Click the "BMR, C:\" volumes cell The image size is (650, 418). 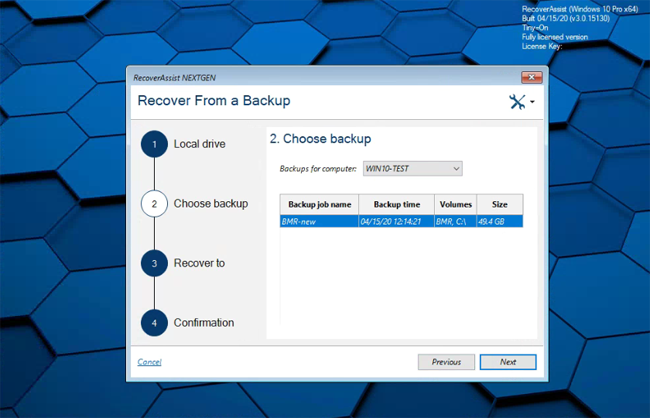coord(456,221)
